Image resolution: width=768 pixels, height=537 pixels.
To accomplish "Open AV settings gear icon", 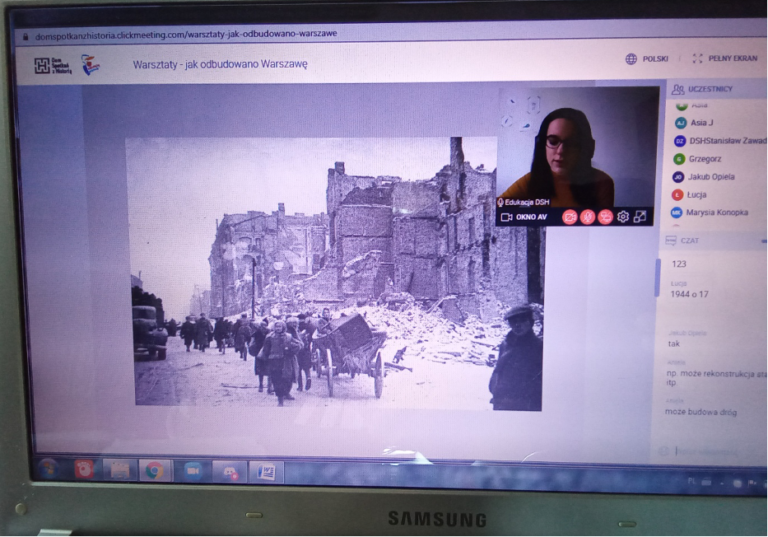I will (x=623, y=217).
